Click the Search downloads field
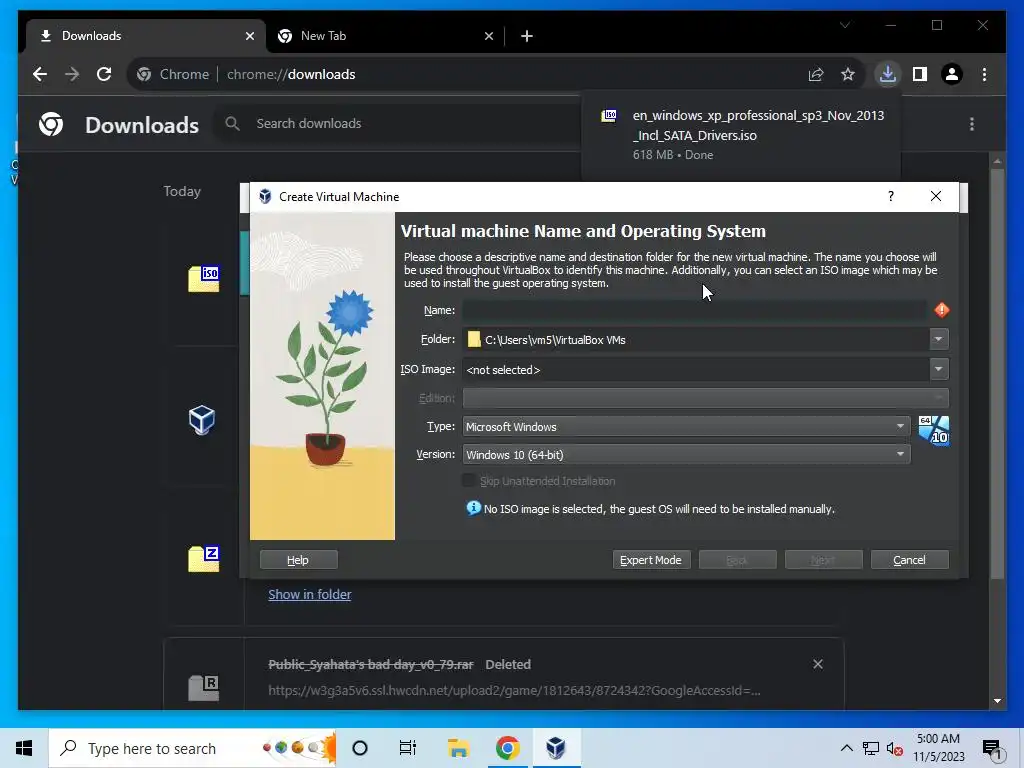This screenshot has height=768, width=1024. click(398, 123)
